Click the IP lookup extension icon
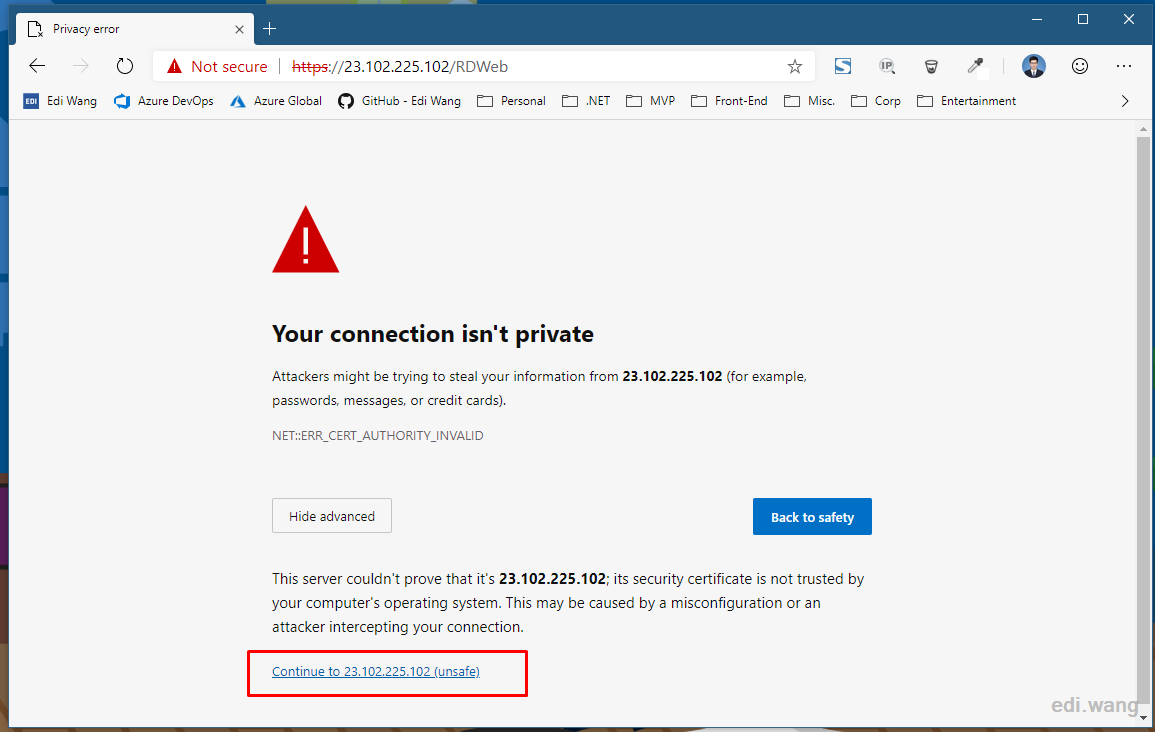 (x=887, y=66)
